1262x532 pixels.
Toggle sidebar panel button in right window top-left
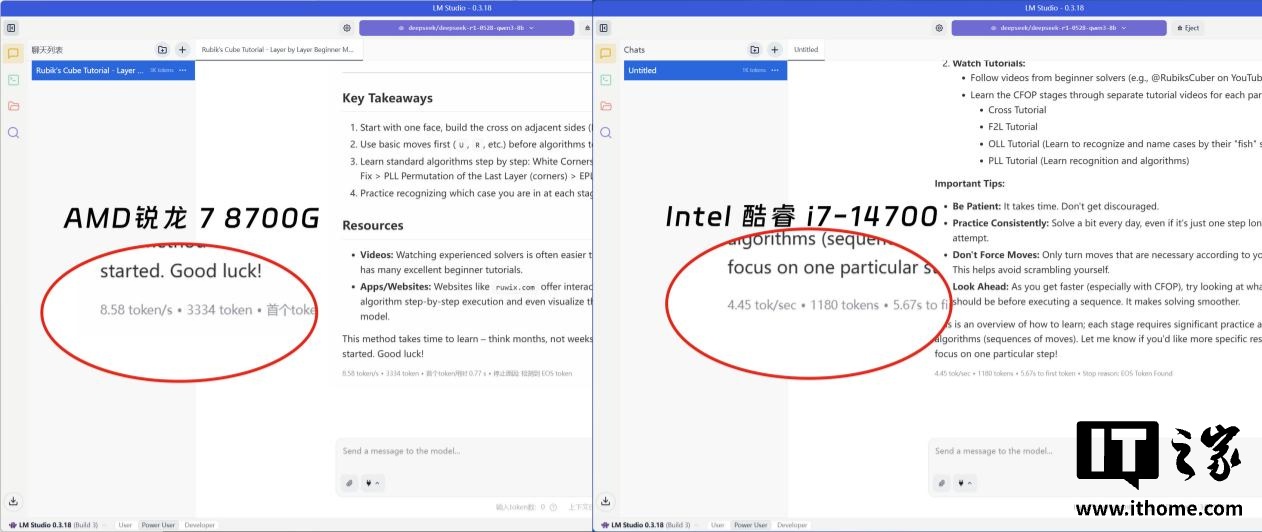coord(603,28)
